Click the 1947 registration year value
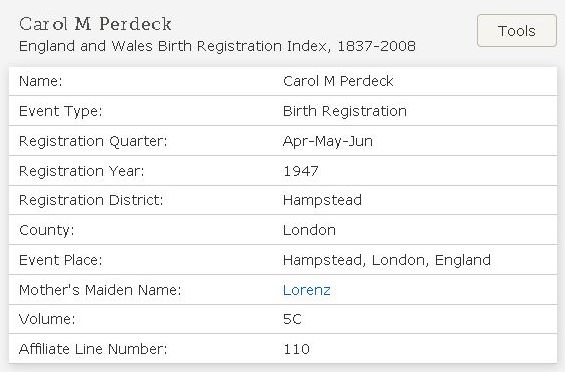 pos(301,171)
